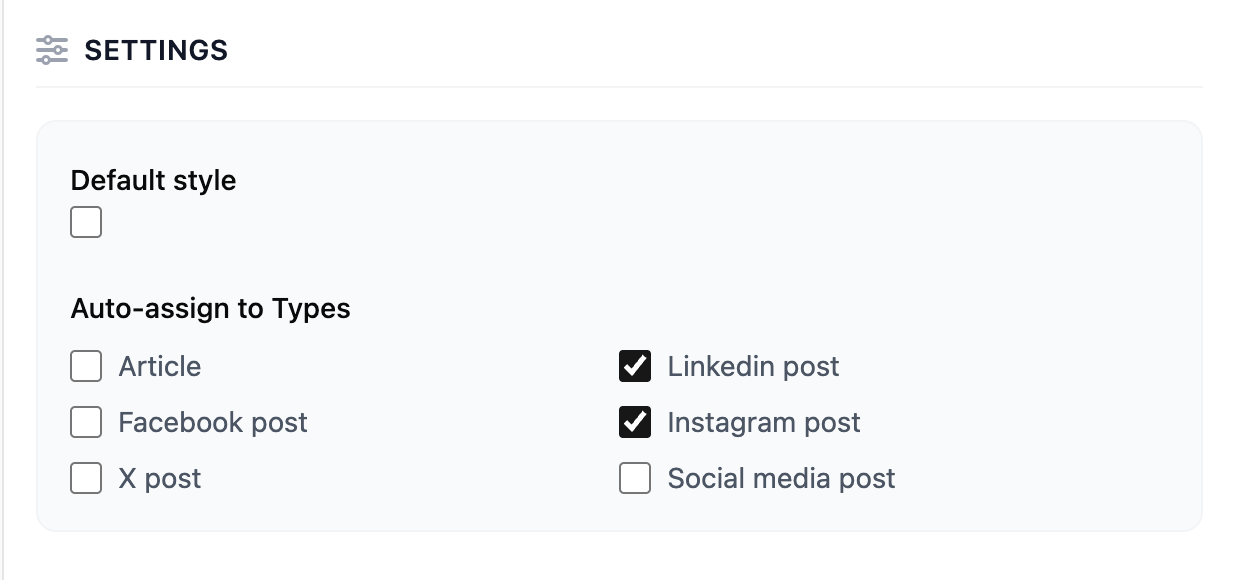Click the "X post" label text
The image size is (1250, 580).
(160, 479)
